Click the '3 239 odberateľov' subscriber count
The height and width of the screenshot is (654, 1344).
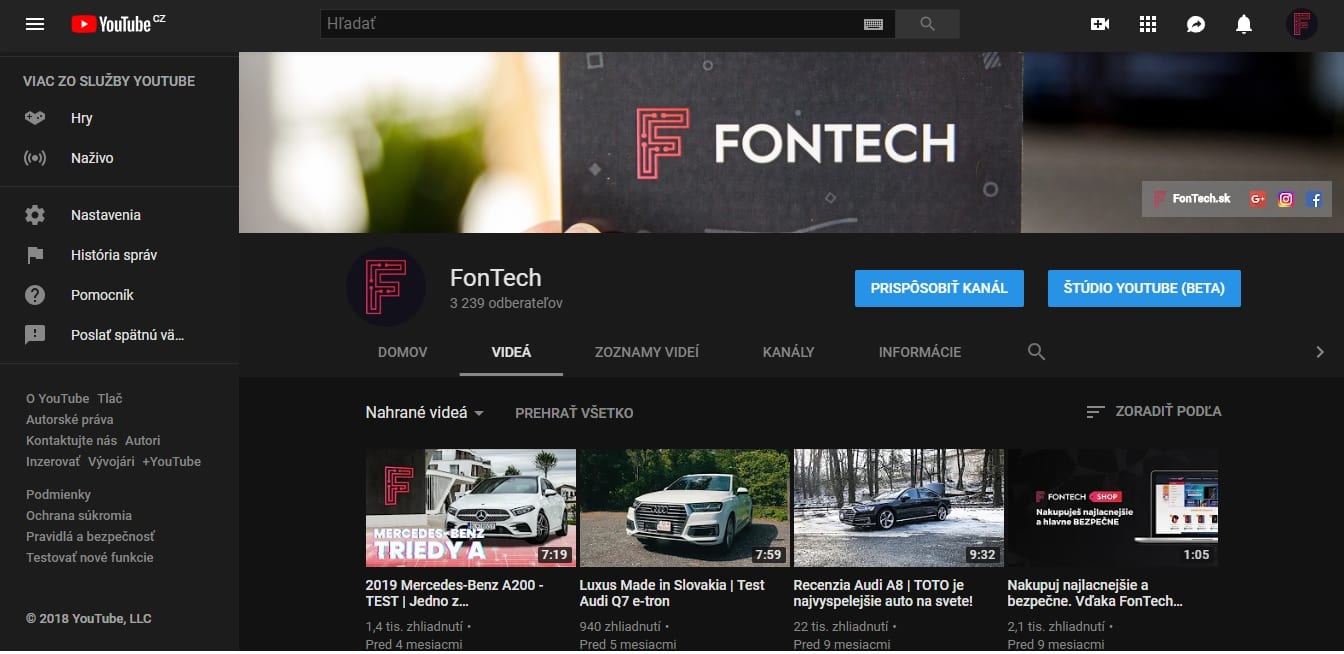click(x=506, y=303)
